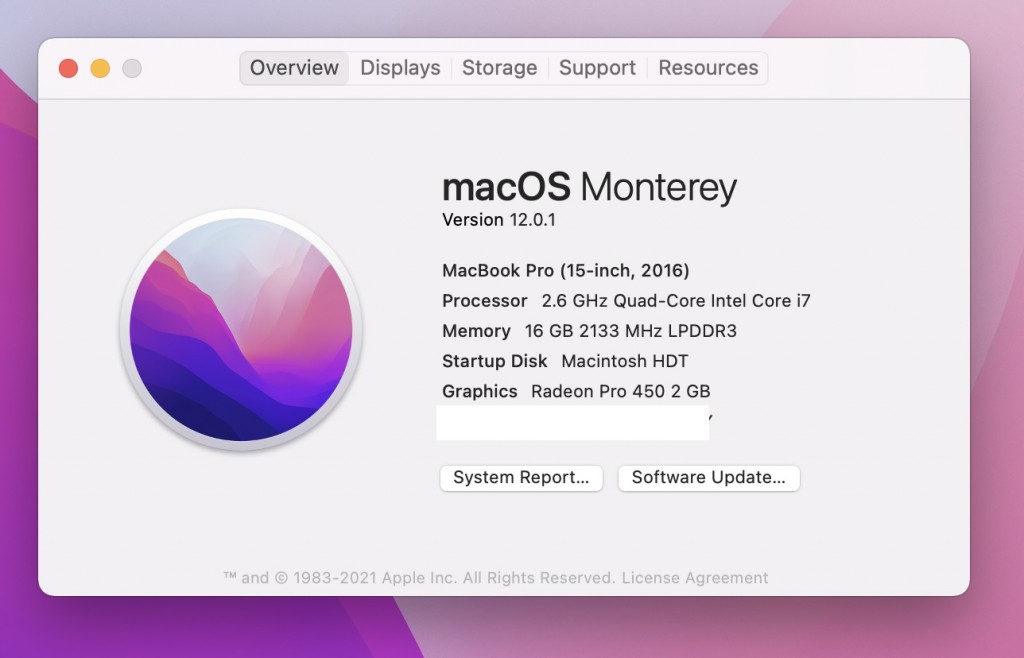Click startup disk name Macintosh HDT
The image size is (1024, 658).
click(624, 361)
